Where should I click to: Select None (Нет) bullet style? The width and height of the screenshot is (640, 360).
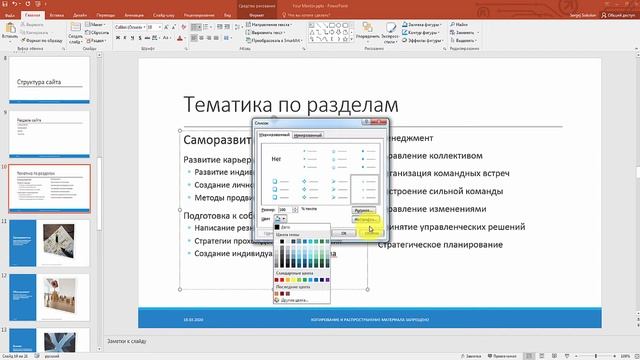coord(276,159)
